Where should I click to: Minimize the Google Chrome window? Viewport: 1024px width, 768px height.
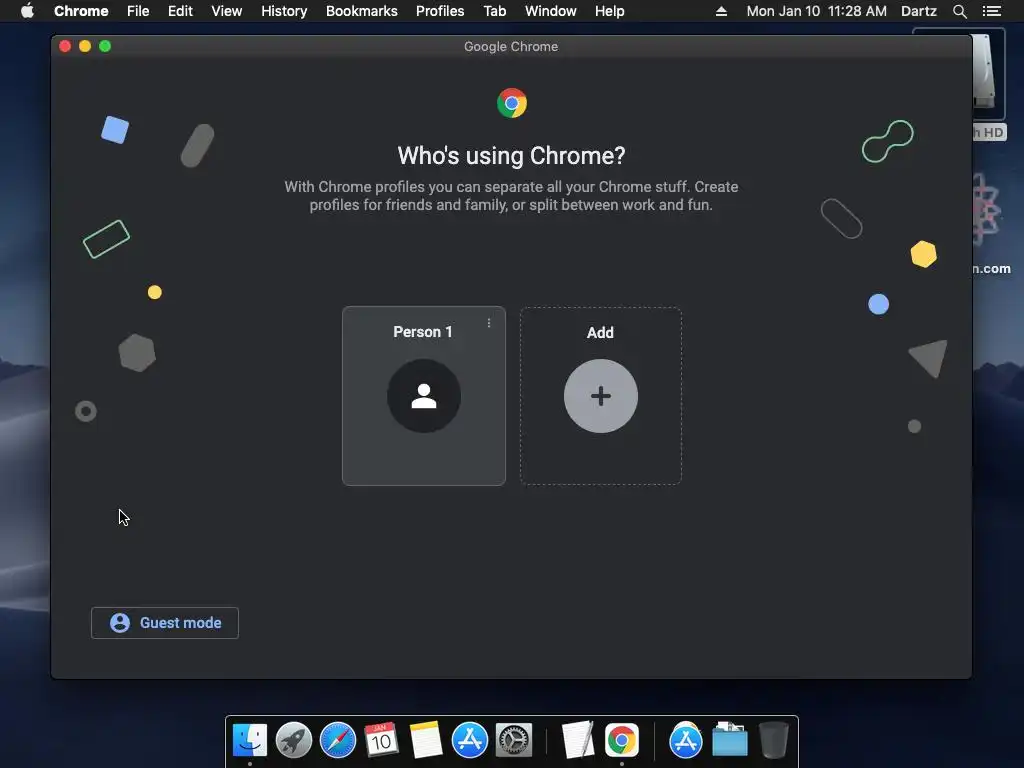[x=85, y=46]
